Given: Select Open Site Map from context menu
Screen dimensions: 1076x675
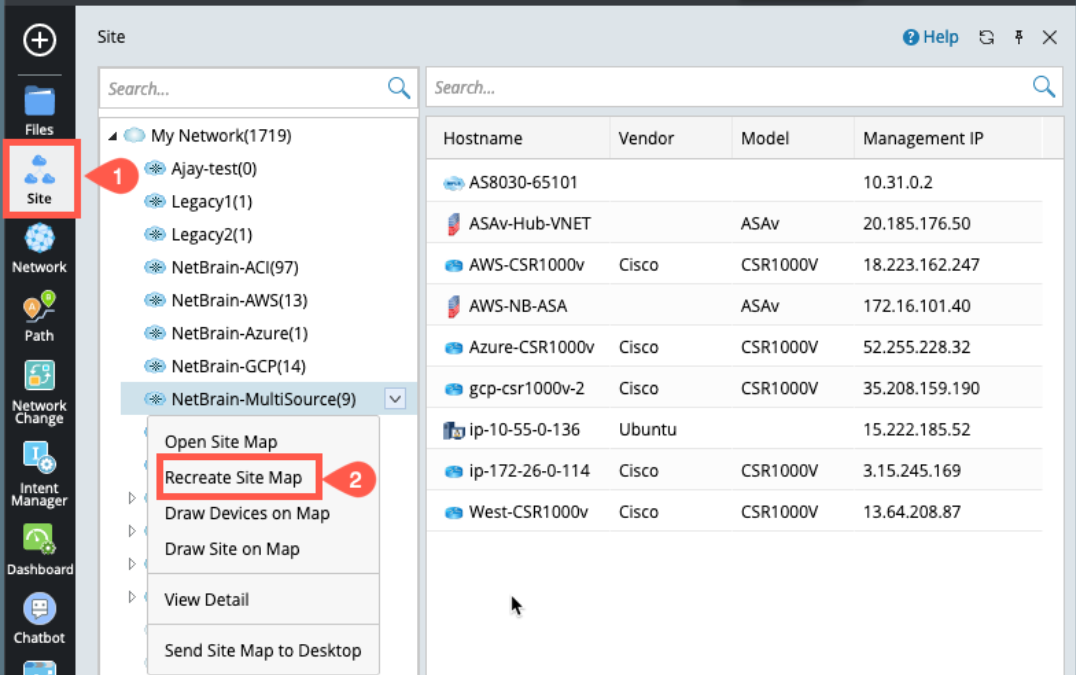Looking at the screenshot, I should [x=221, y=442].
